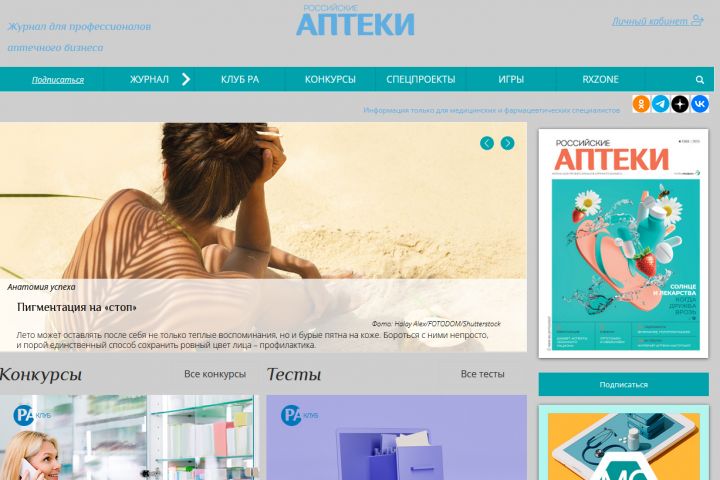Open the КЛУБ РА menu item
Viewport: 720px width, 480px height.
tap(240, 79)
